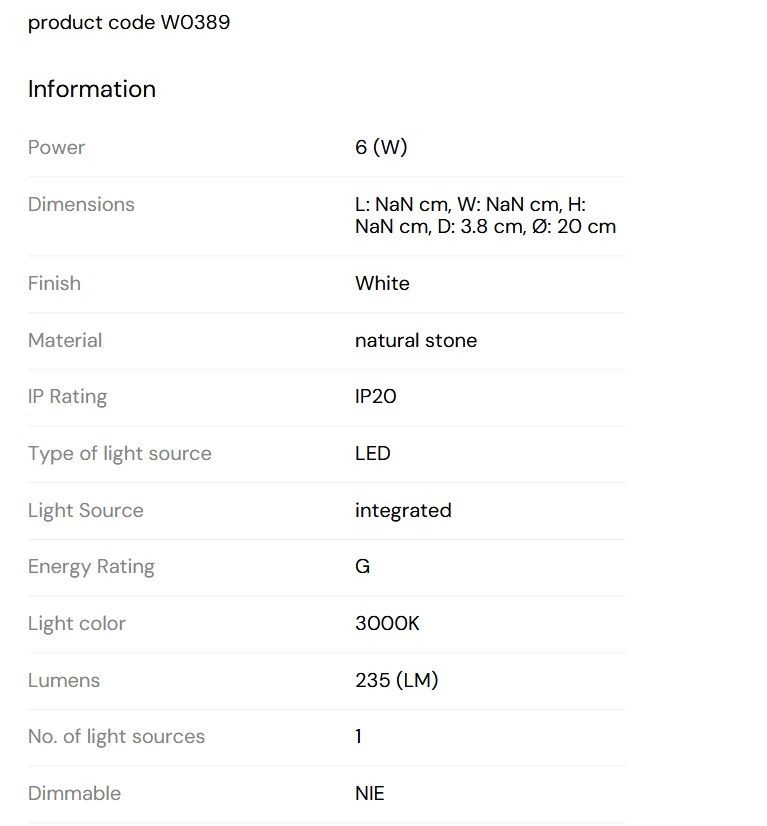Select the 235 (LM) lumens value

point(397,680)
